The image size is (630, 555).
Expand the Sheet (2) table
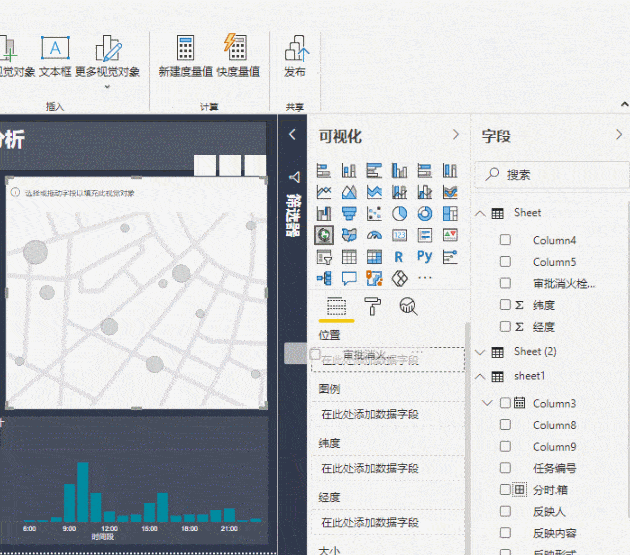point(480,352)
